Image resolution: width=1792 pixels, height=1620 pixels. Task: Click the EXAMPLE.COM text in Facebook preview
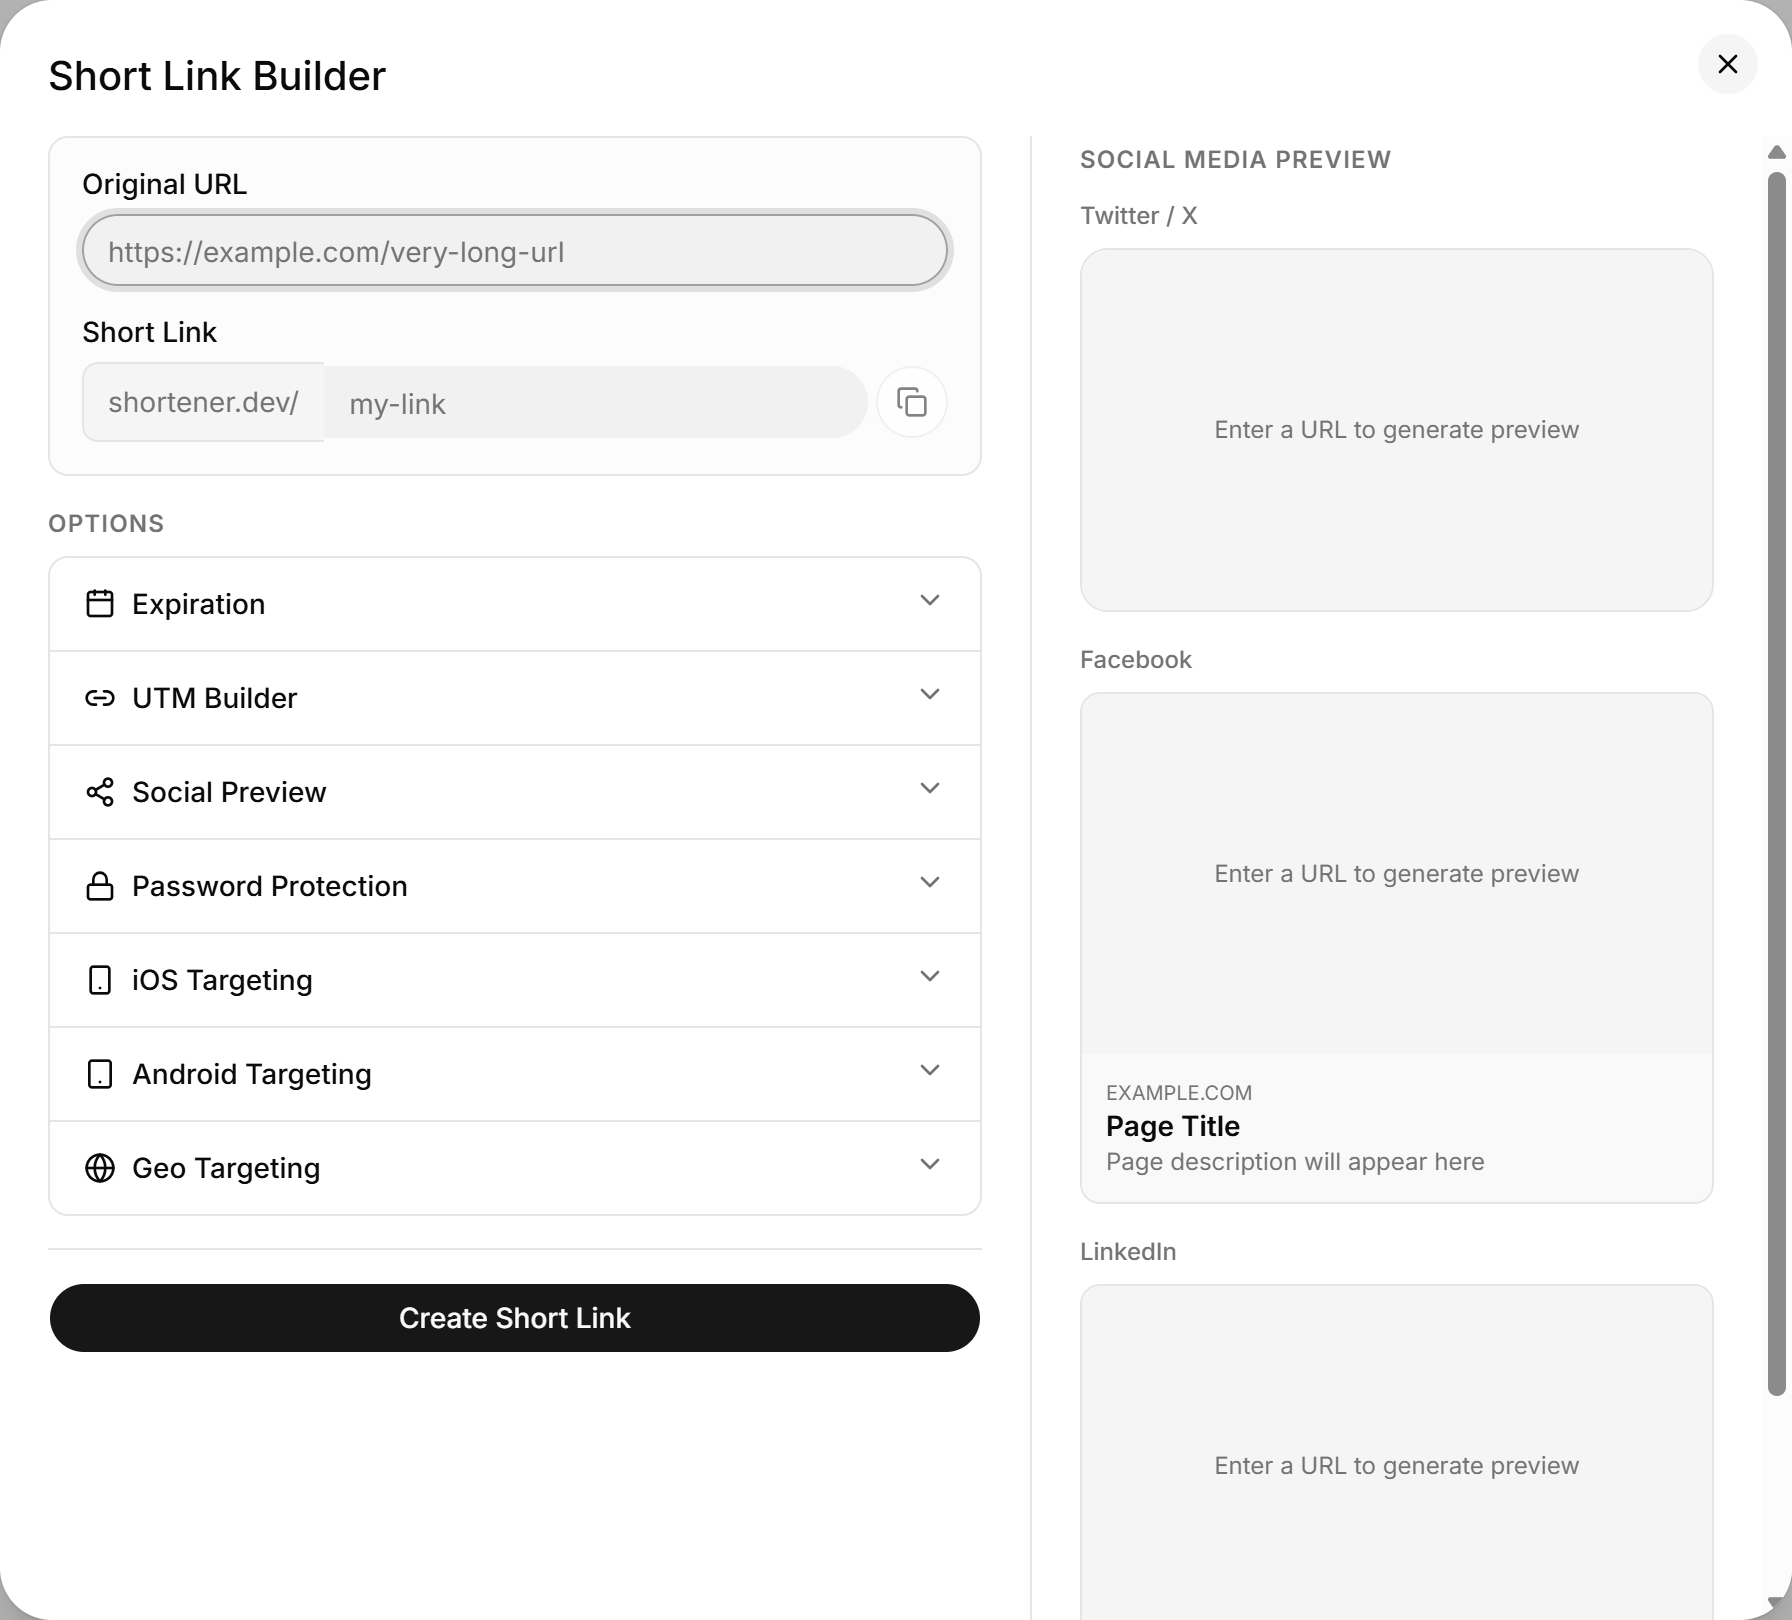pyautogui.click(x=1179, y=1093)
